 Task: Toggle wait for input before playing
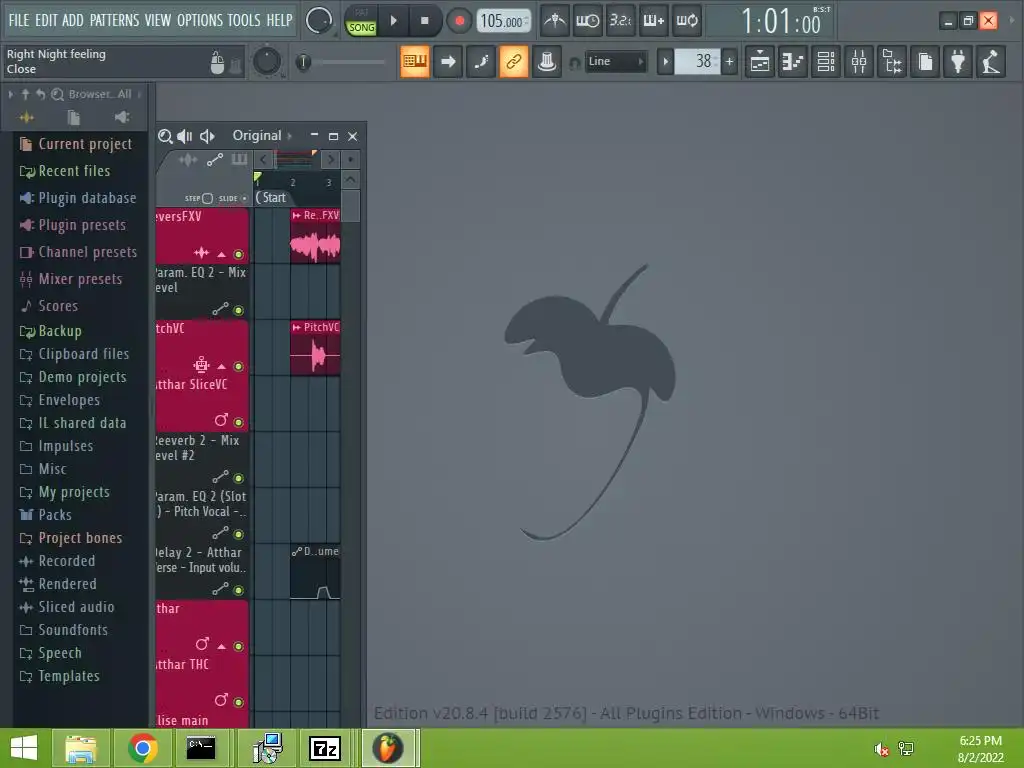pos(587,21)
